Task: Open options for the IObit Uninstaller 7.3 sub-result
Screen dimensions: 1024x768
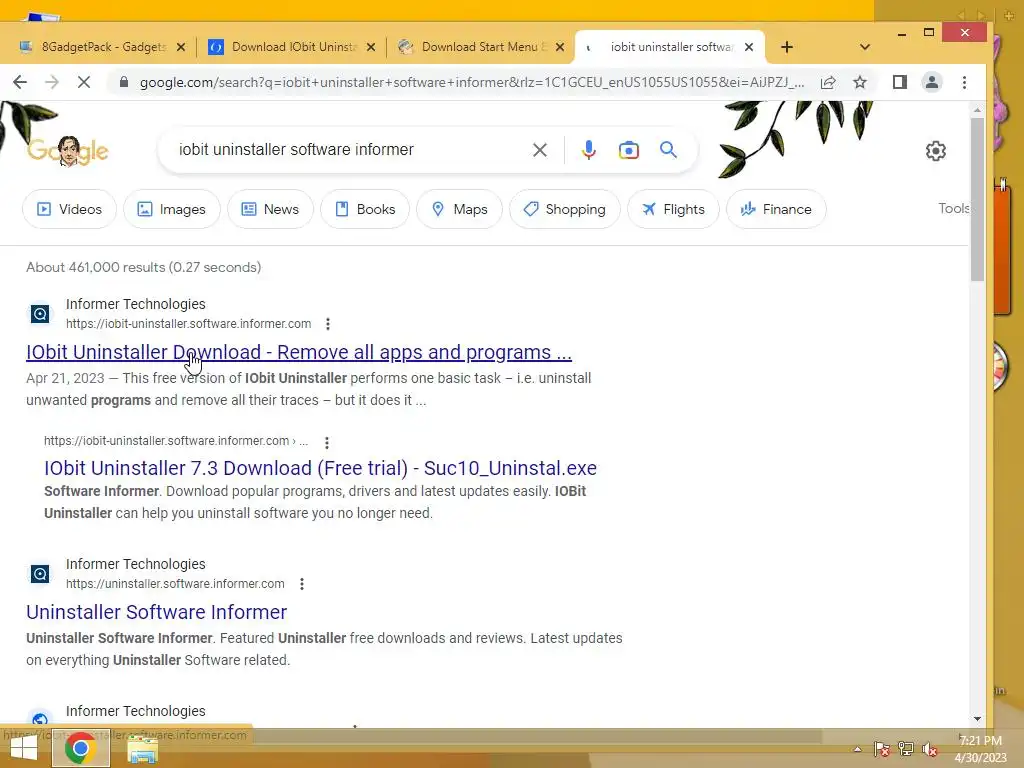Action: (327, 442)
